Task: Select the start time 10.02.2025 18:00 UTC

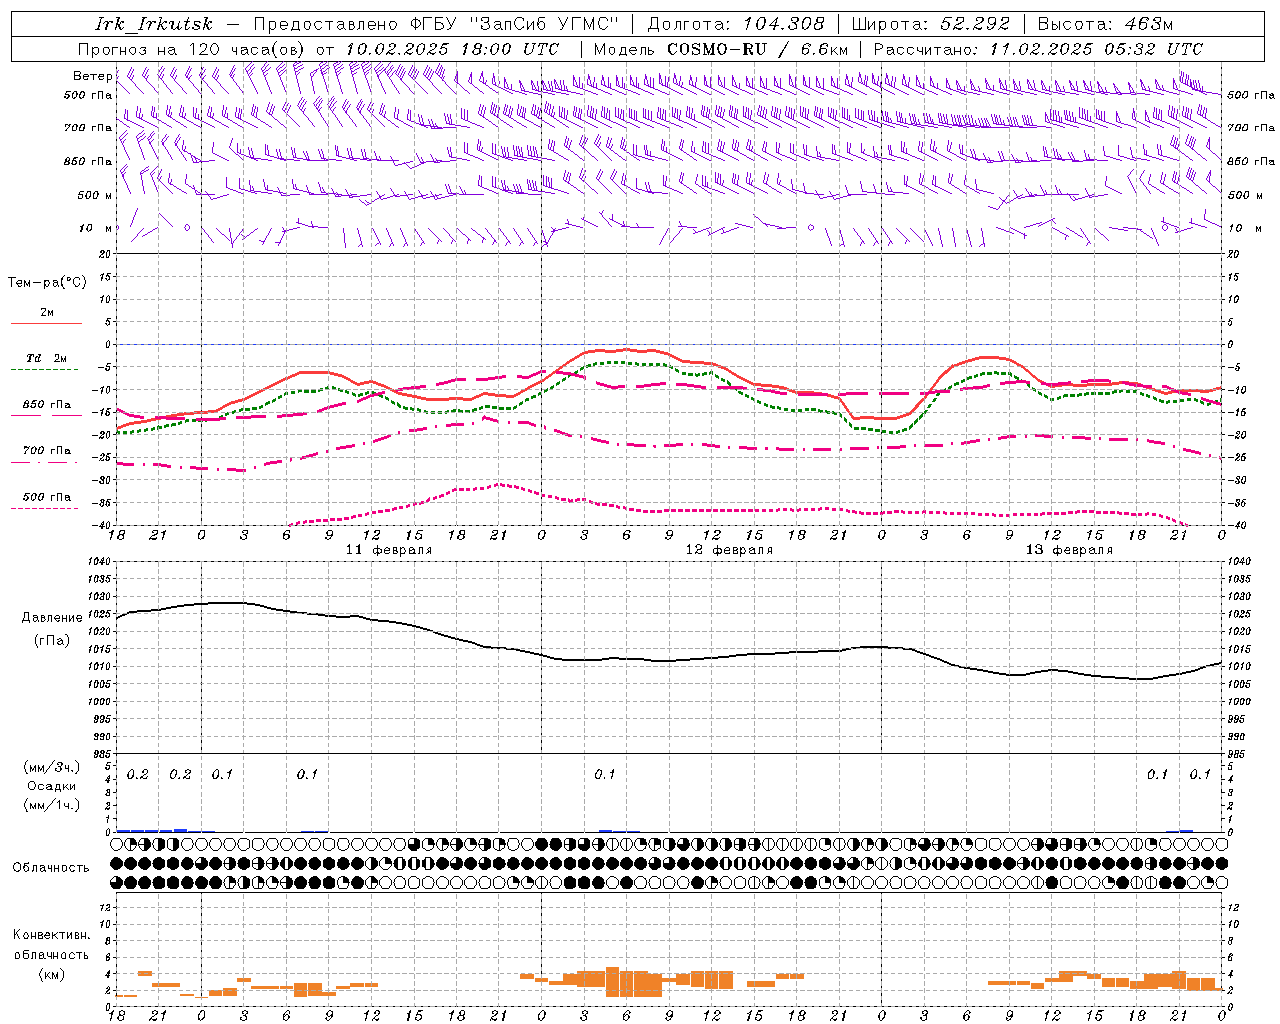Action: 452,49
